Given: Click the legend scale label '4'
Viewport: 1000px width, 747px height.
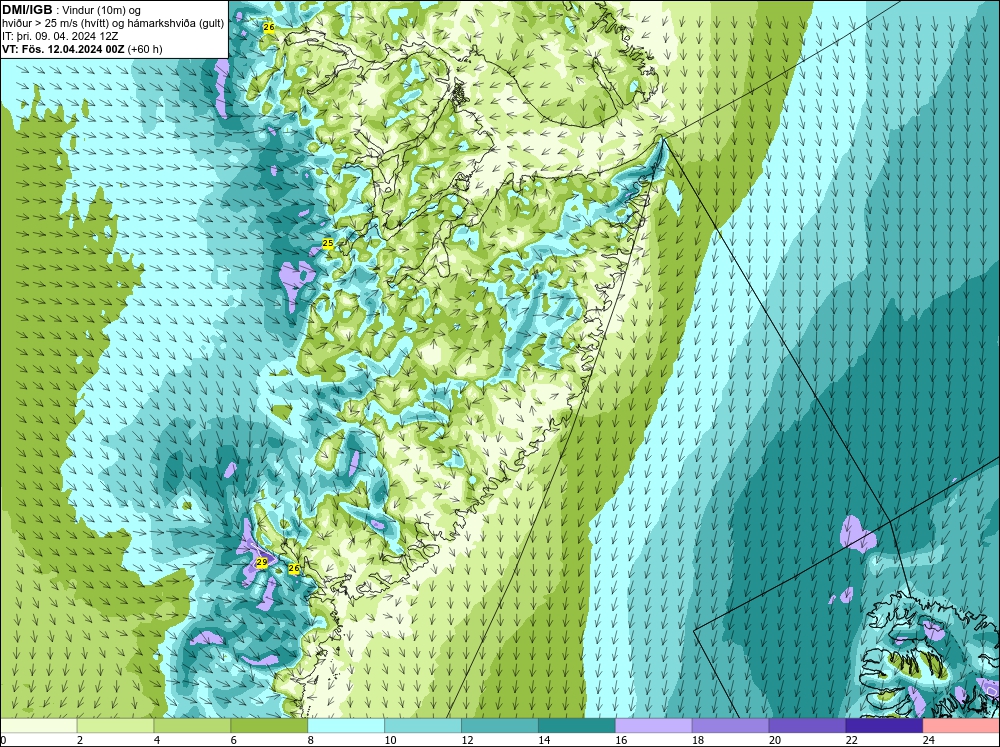Looking at the screenshot, I should 157,741.
